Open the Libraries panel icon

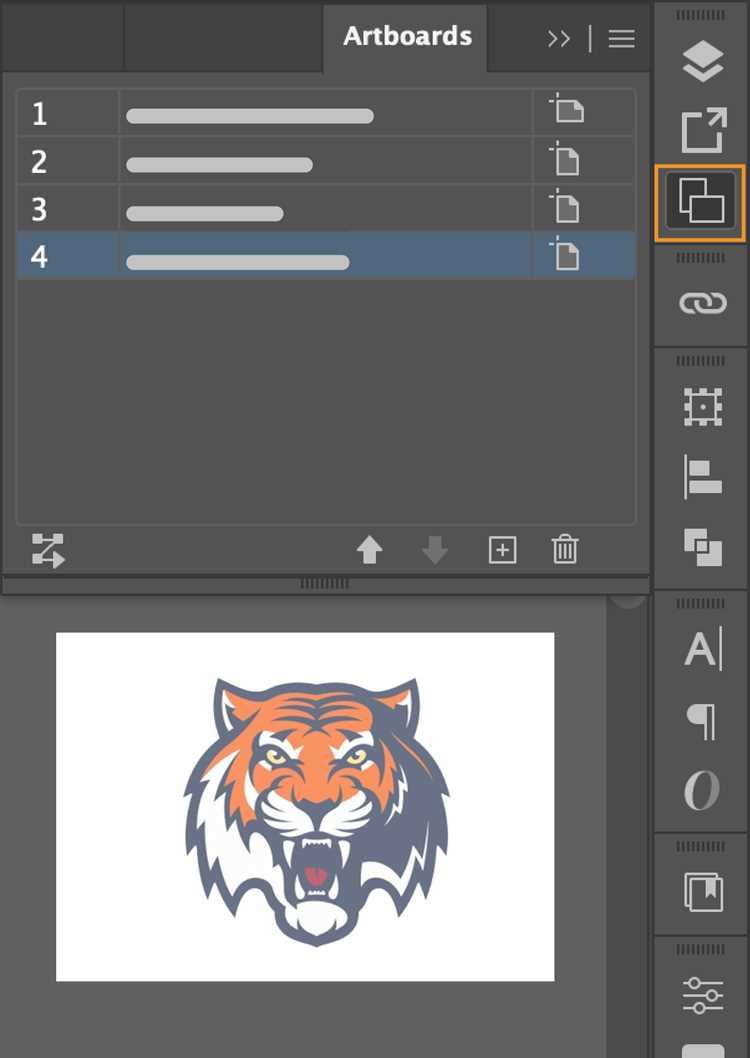pyautogui.click(x=703, y=892)
